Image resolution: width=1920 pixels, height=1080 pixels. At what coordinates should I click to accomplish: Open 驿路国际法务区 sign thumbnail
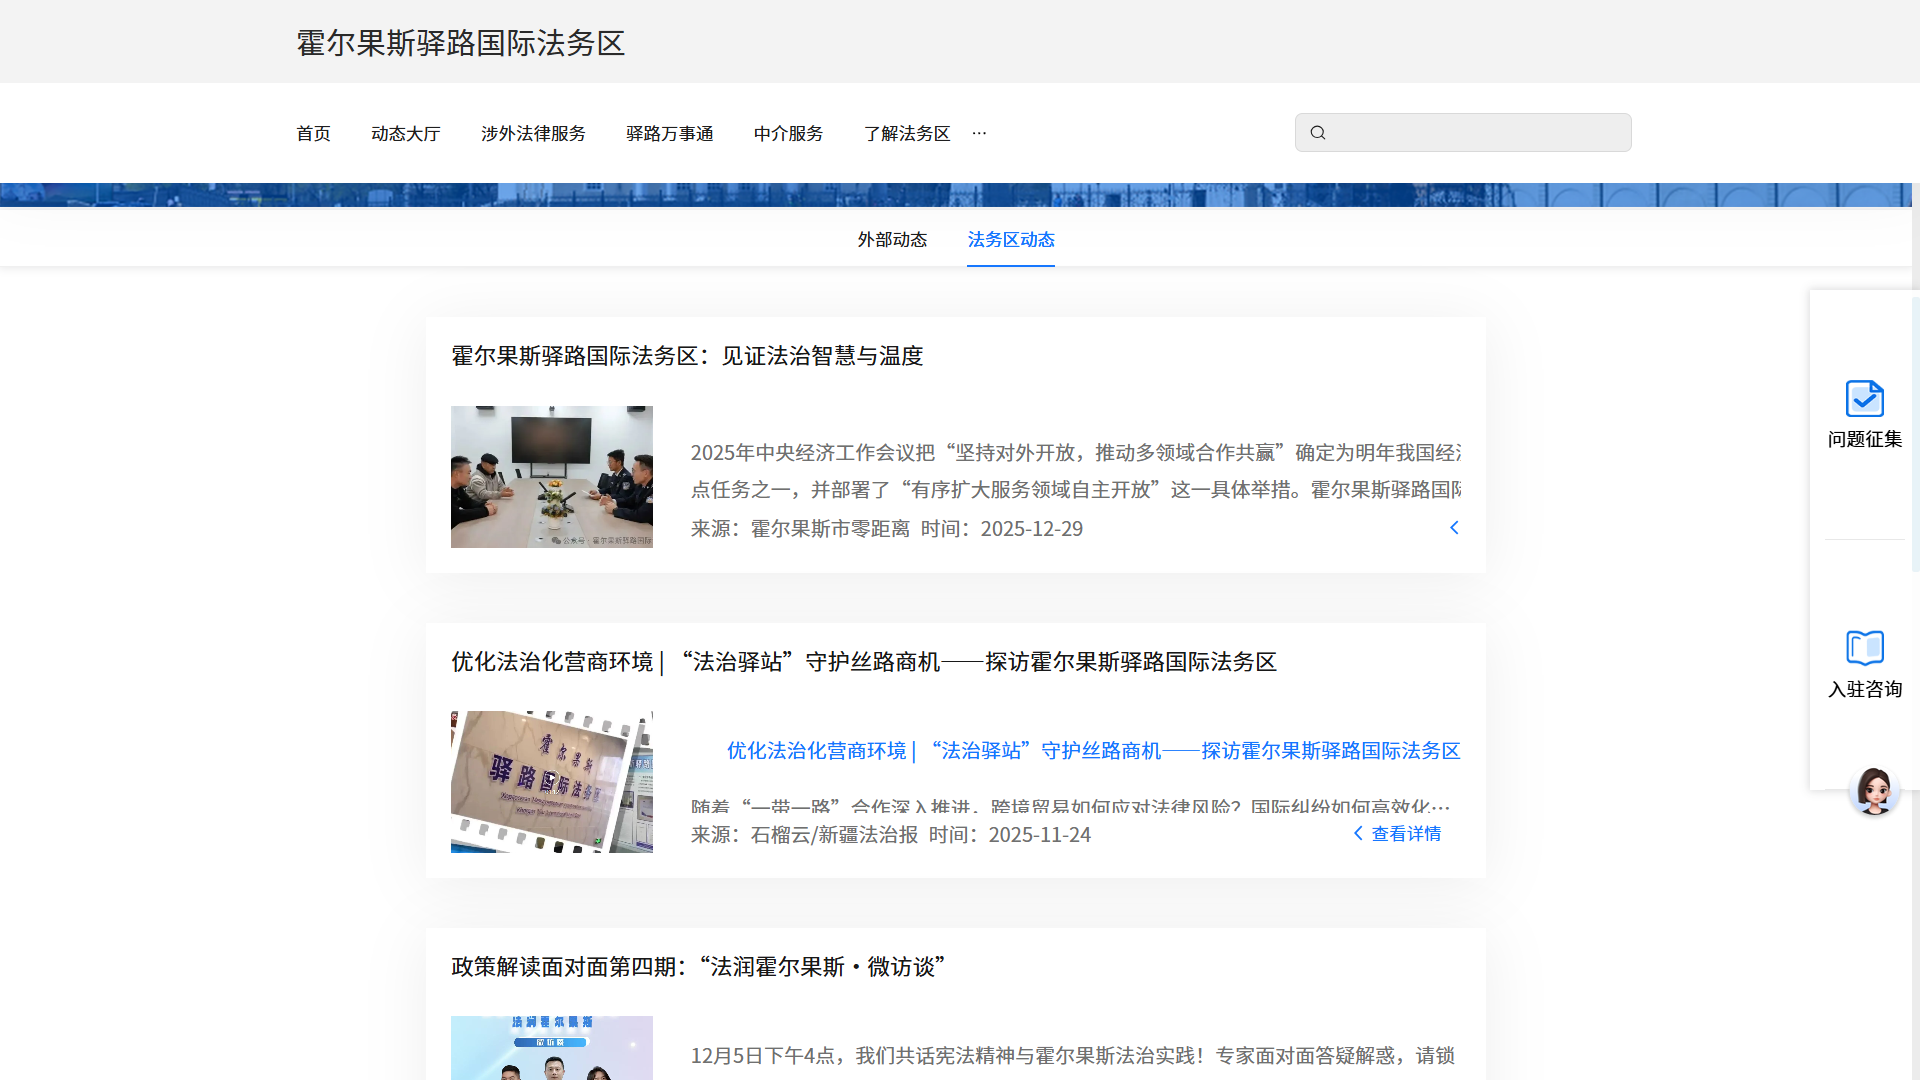pos(551,782)
